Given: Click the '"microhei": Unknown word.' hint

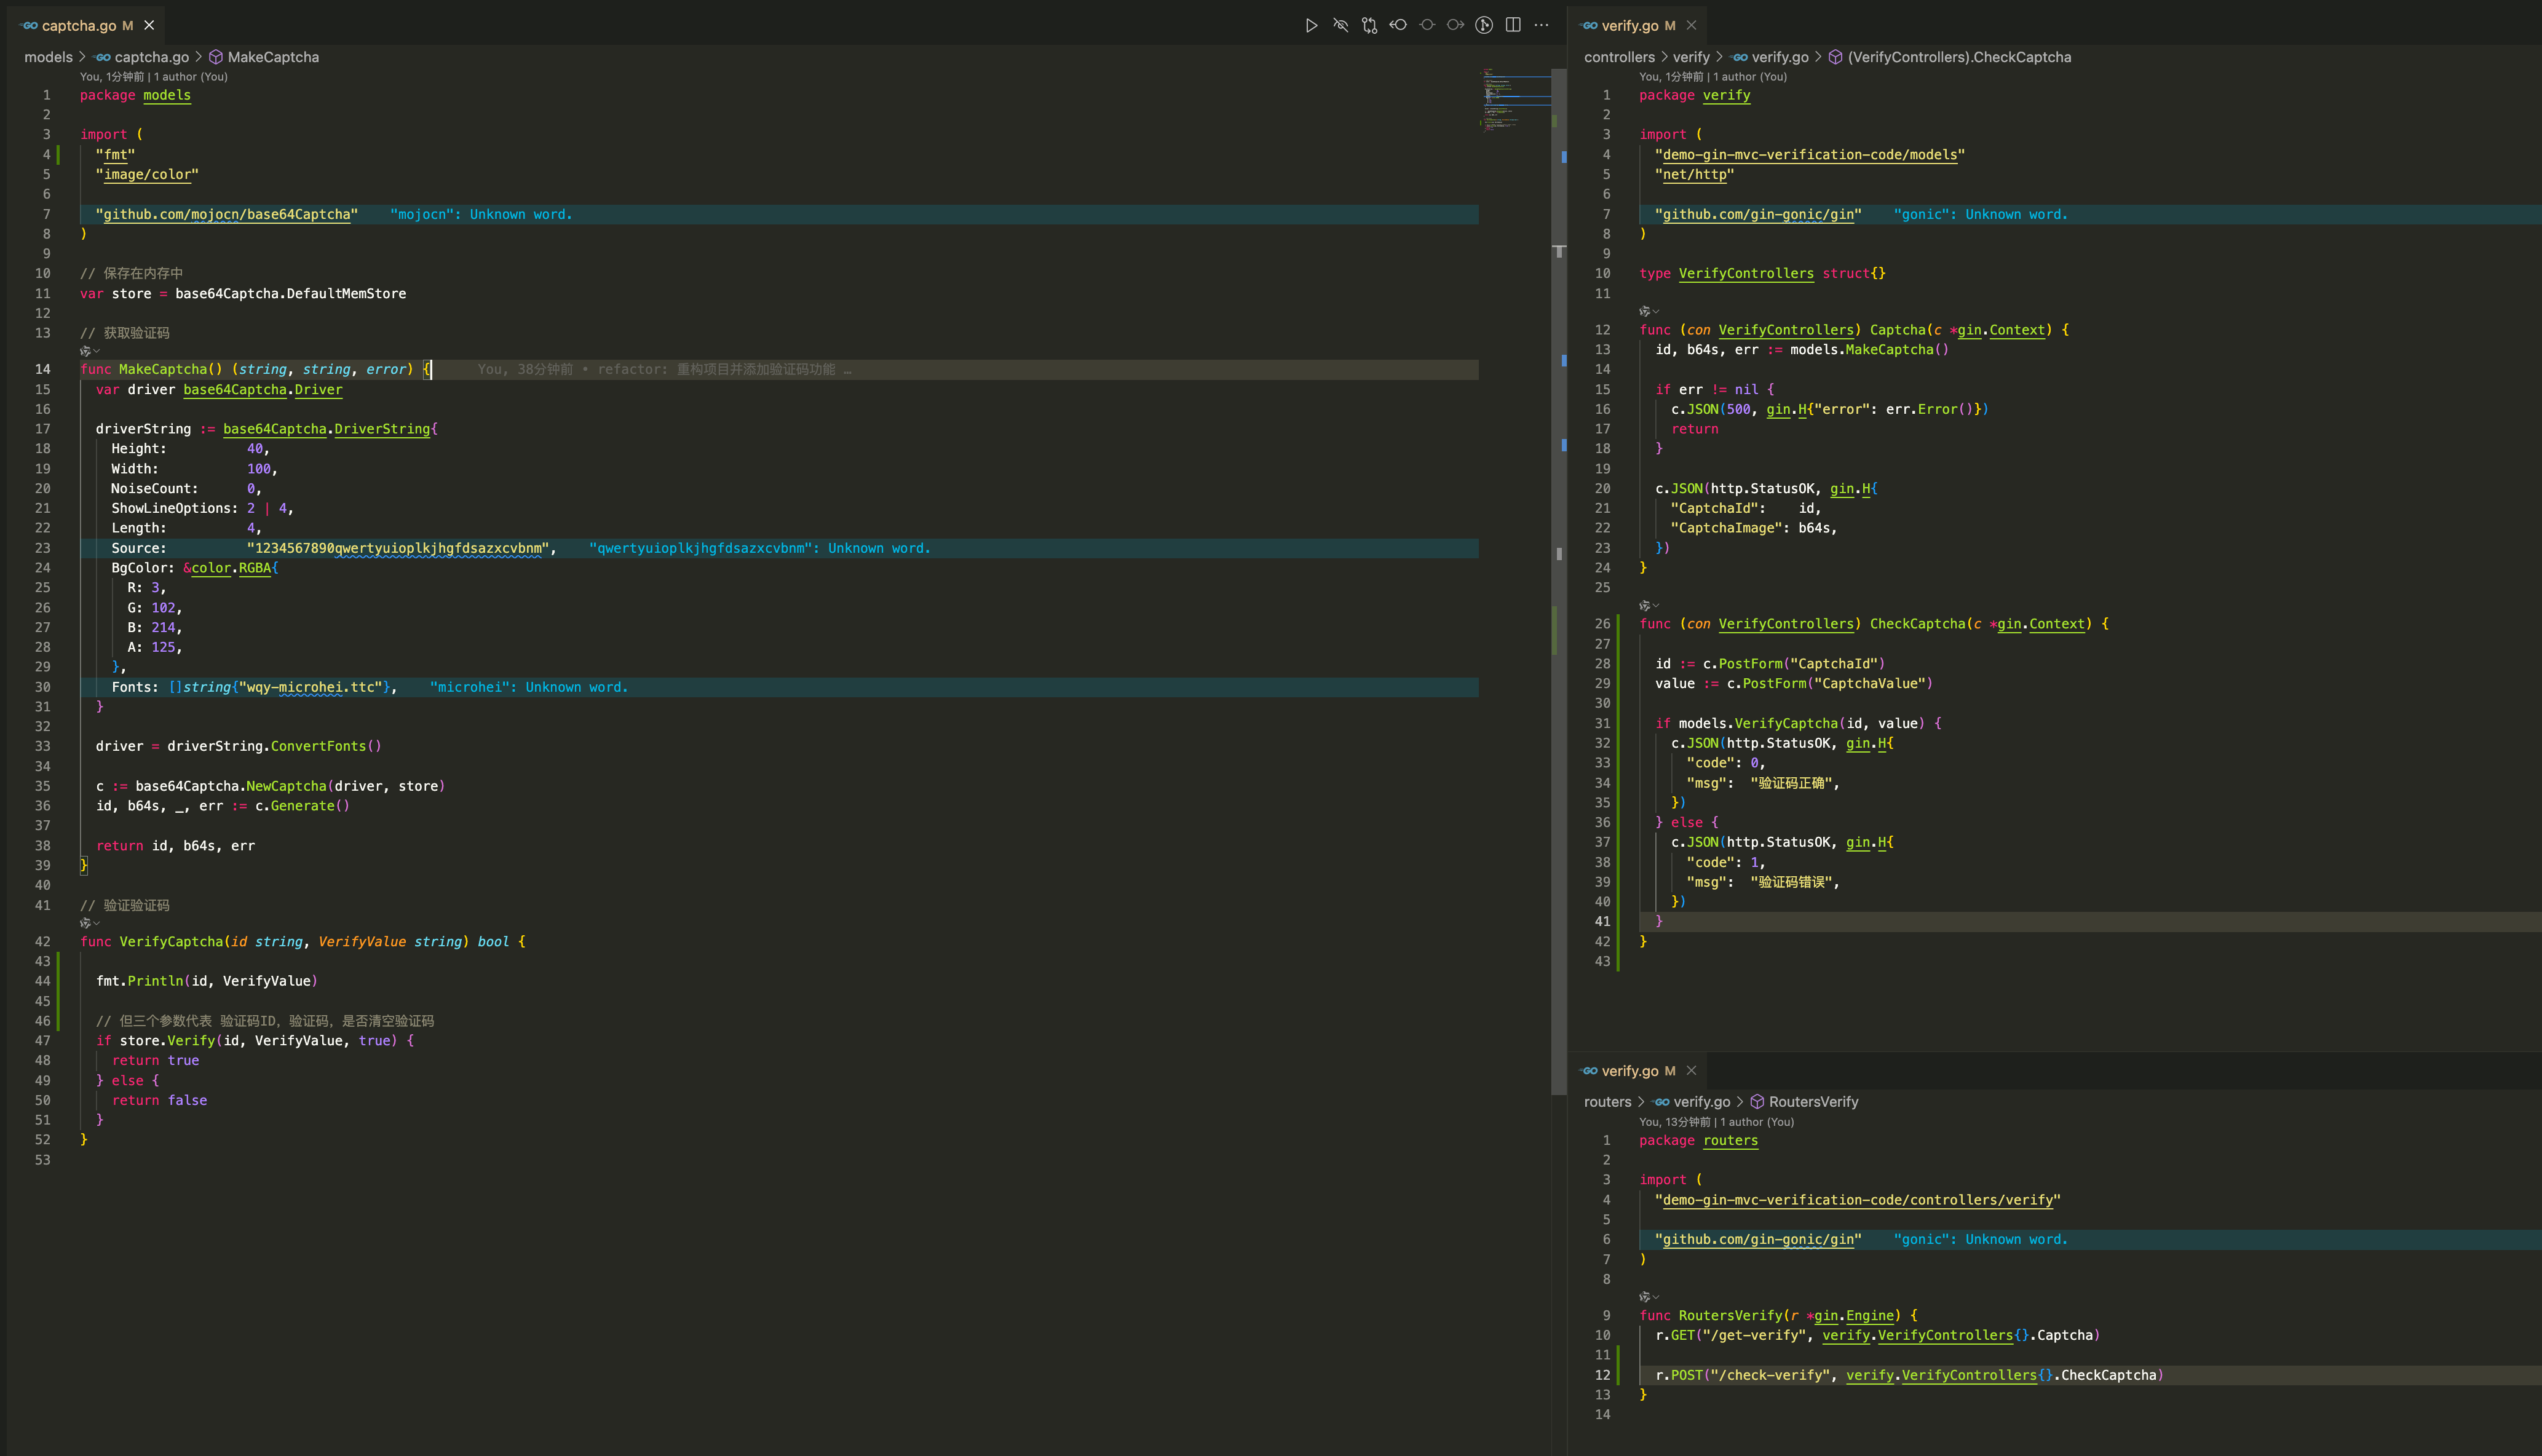Looking at the screenshot, I should click(529, 687).
